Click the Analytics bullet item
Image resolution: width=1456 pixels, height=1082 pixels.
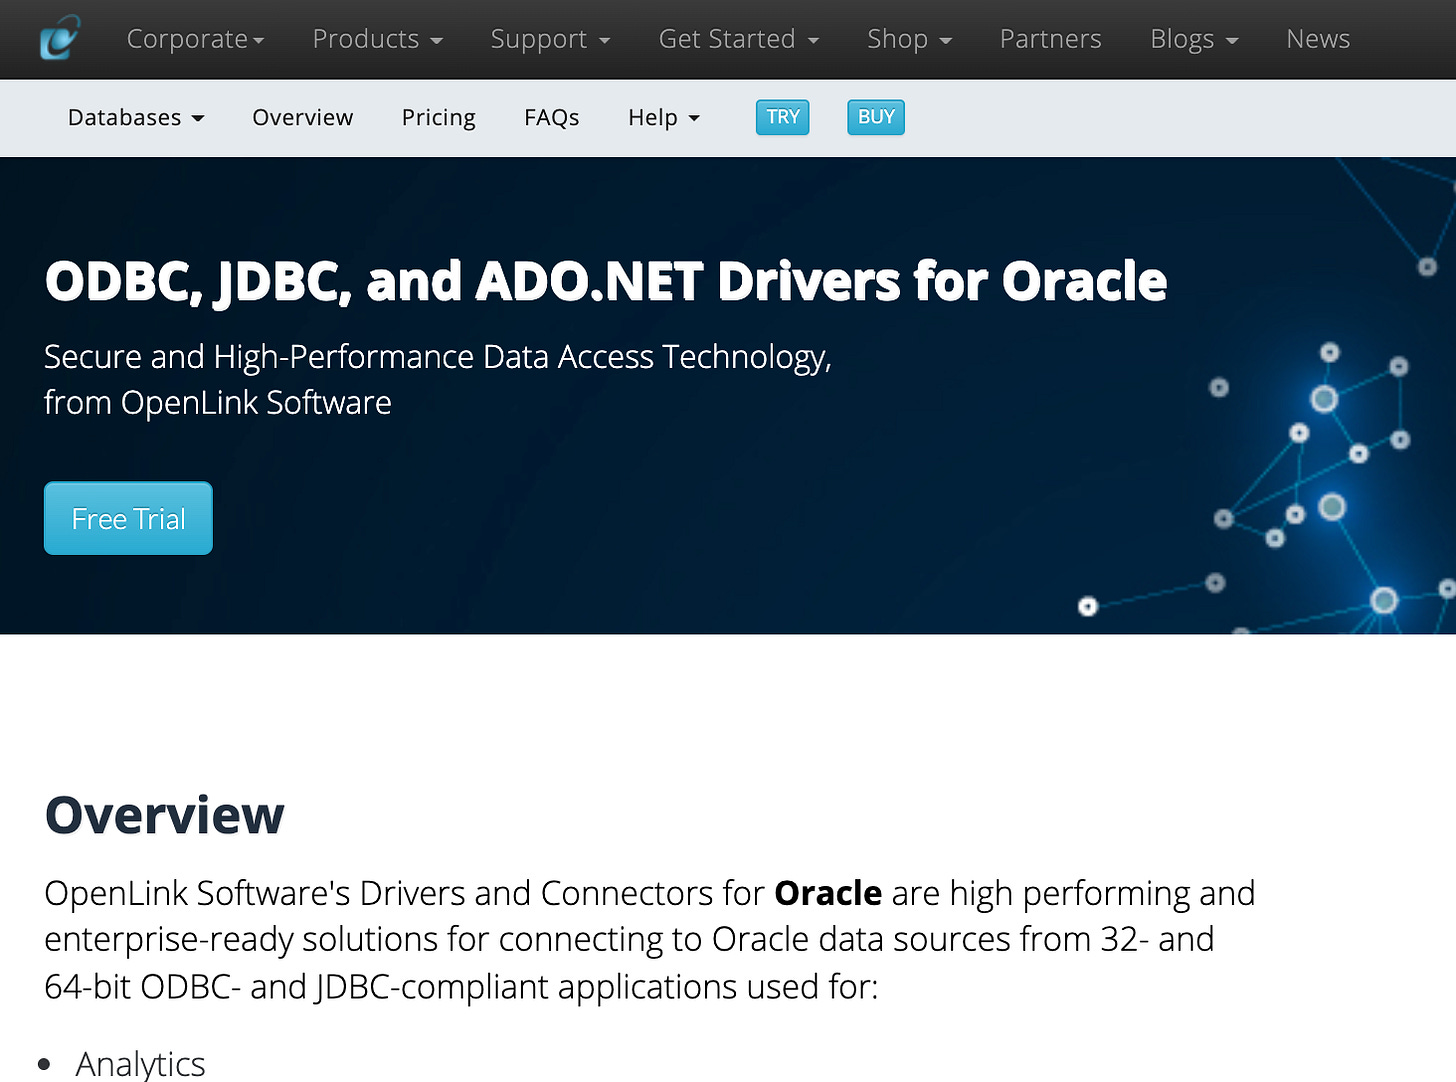tap(140, 1064)
